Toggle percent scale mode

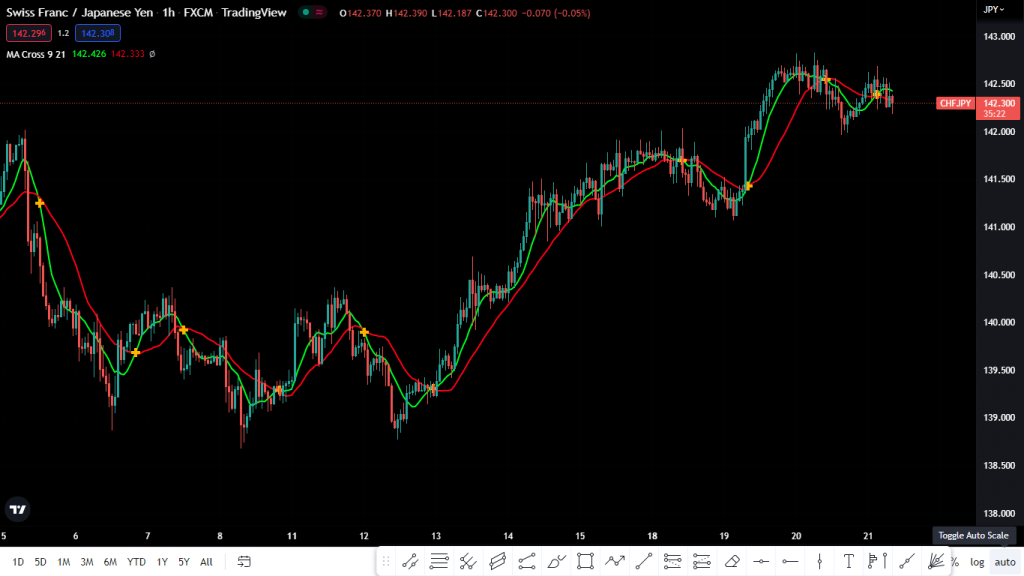(x=955, y=562)
